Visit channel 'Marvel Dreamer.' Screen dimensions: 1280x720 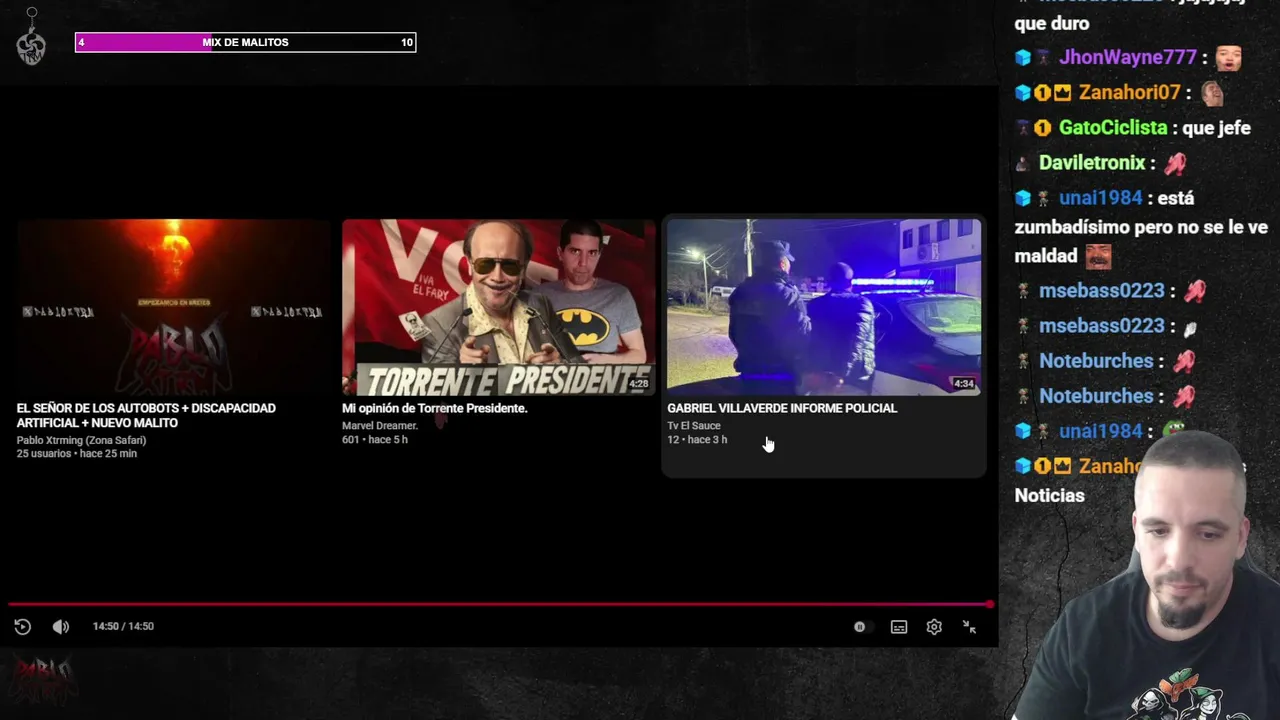pos(380,425)
